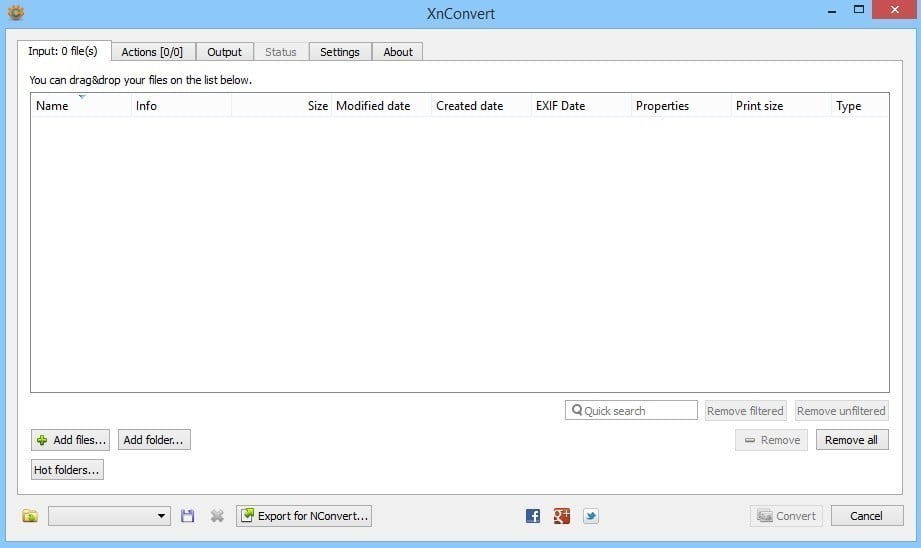This screenshot has height=548, width=921.
Task: Click the Remove all button
Action: 852,440
